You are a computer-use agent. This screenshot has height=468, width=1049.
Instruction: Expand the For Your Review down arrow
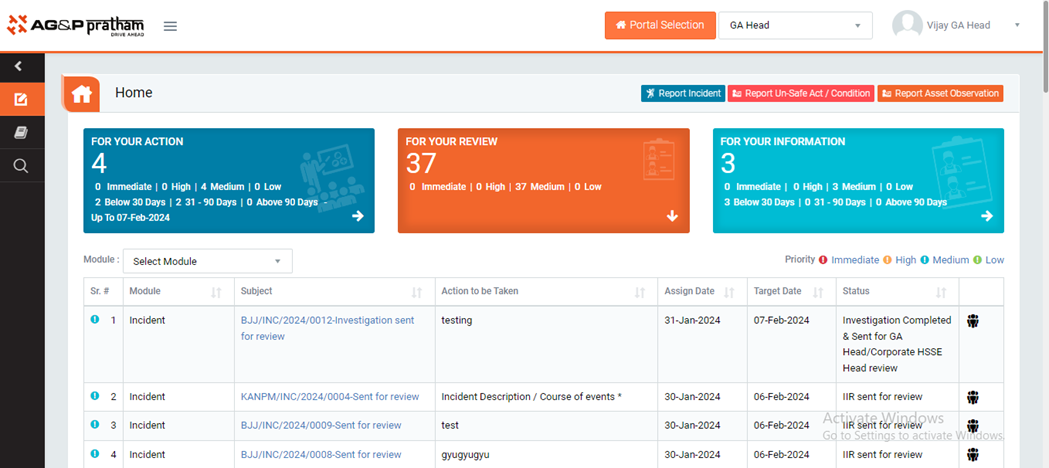point(672,216)
